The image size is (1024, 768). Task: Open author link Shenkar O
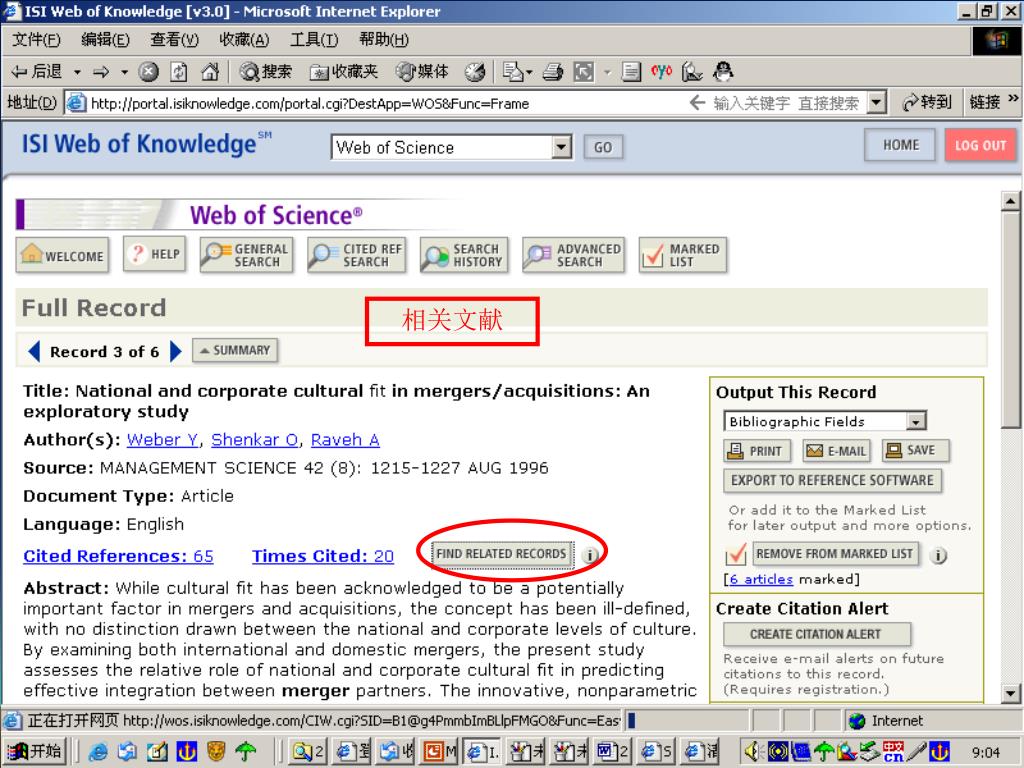click(x=255, y=440)
